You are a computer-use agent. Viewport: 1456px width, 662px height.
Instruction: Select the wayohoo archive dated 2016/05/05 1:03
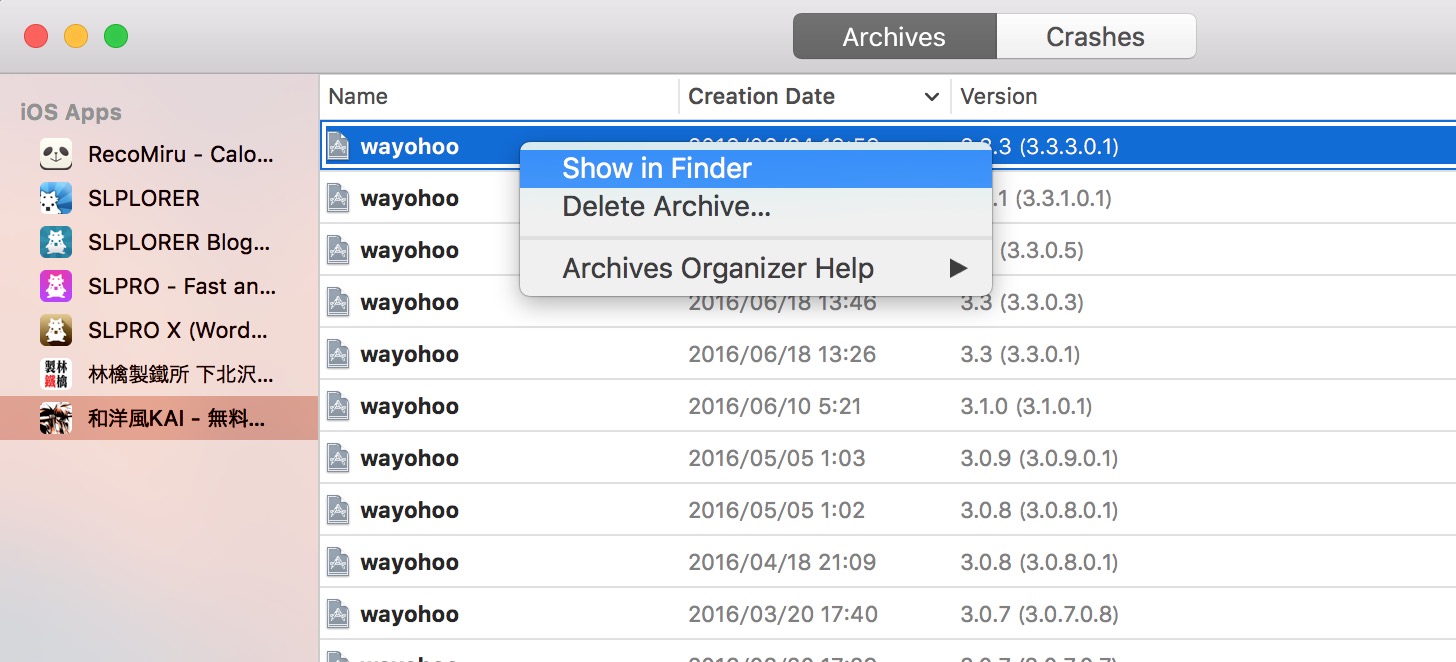(888, 458)
